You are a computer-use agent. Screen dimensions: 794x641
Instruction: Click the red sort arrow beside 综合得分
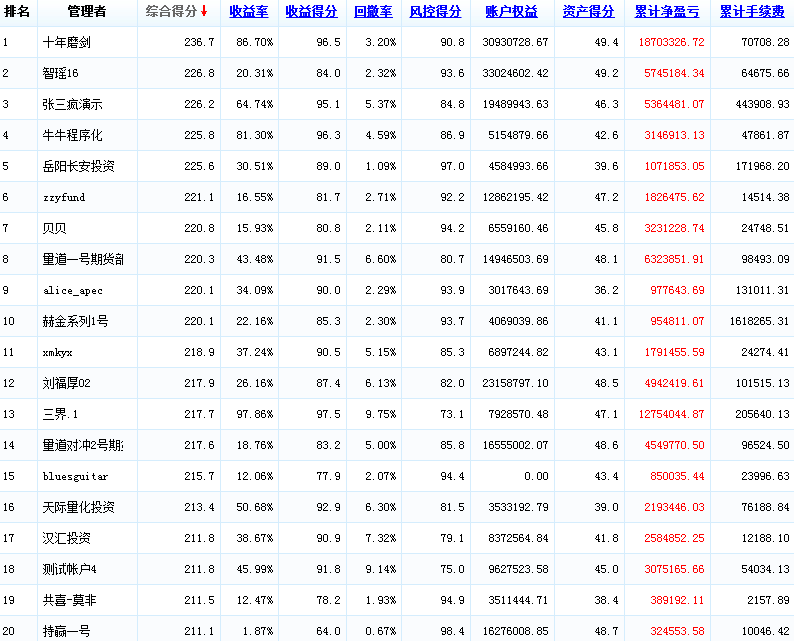[204, 12]
